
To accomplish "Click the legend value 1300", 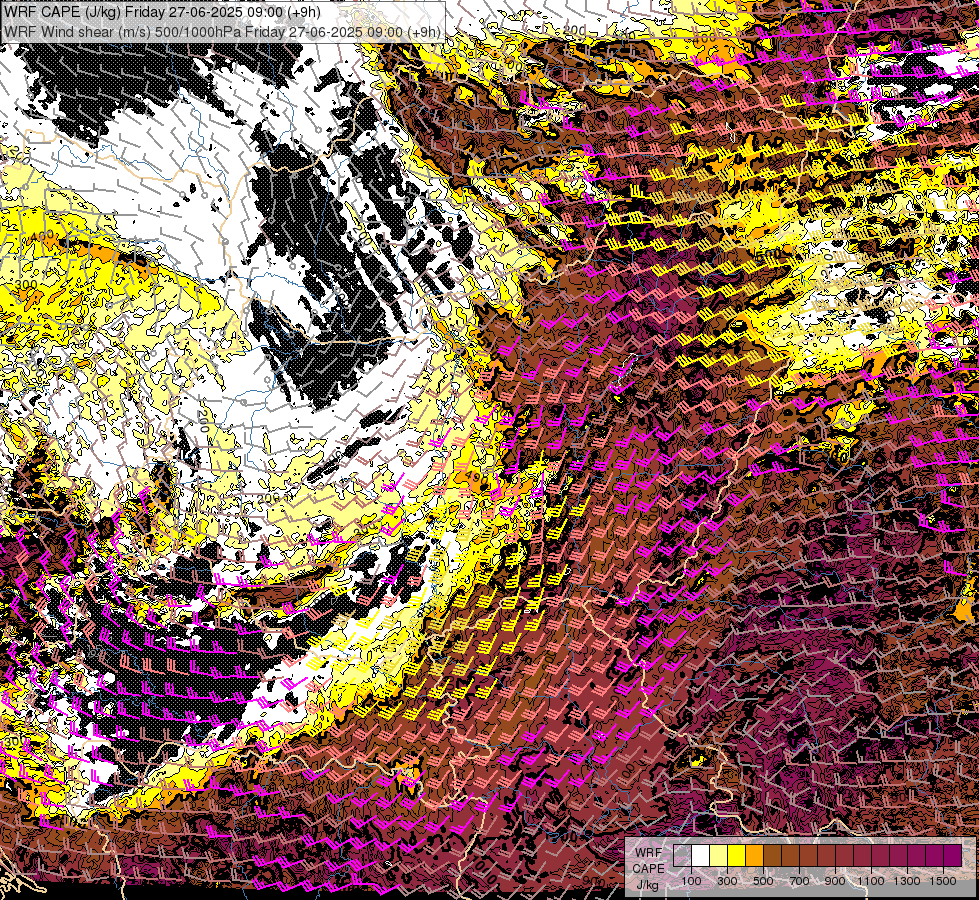I will (907, 881).
